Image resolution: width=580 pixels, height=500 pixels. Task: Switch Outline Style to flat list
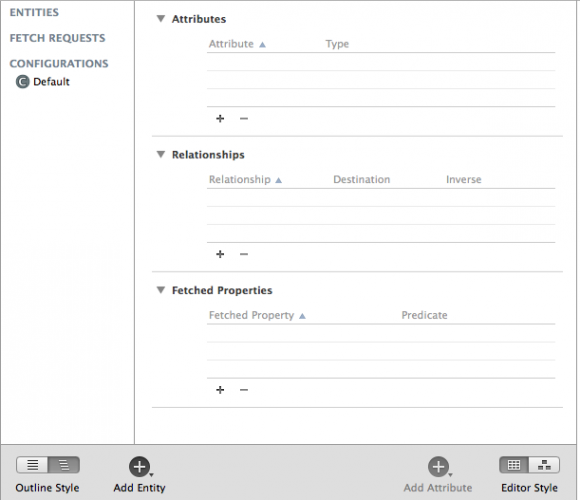click(32, 465)
